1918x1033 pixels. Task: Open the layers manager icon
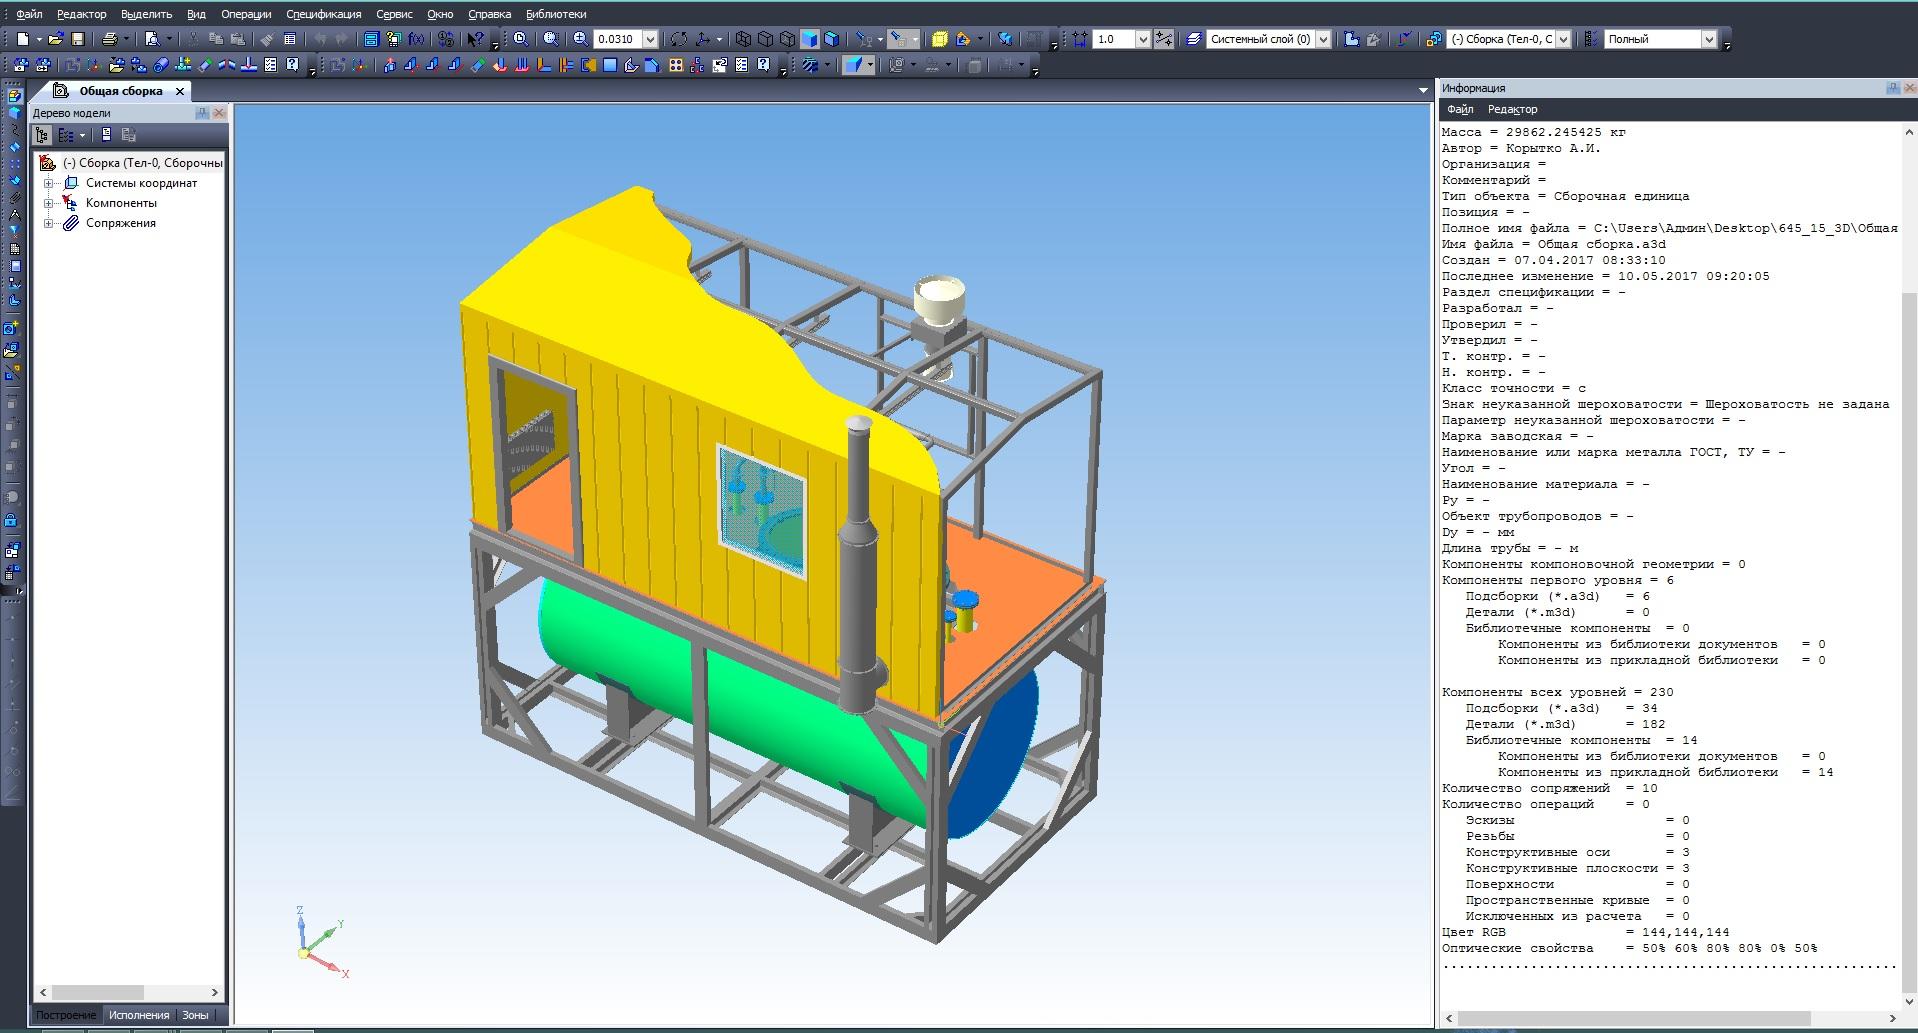click(1193, 39)
